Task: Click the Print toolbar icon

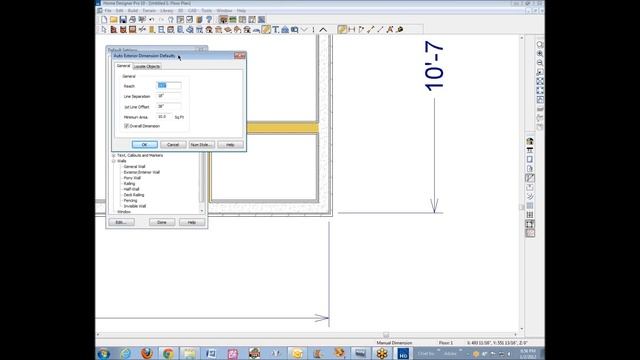Action: point(132,20)
